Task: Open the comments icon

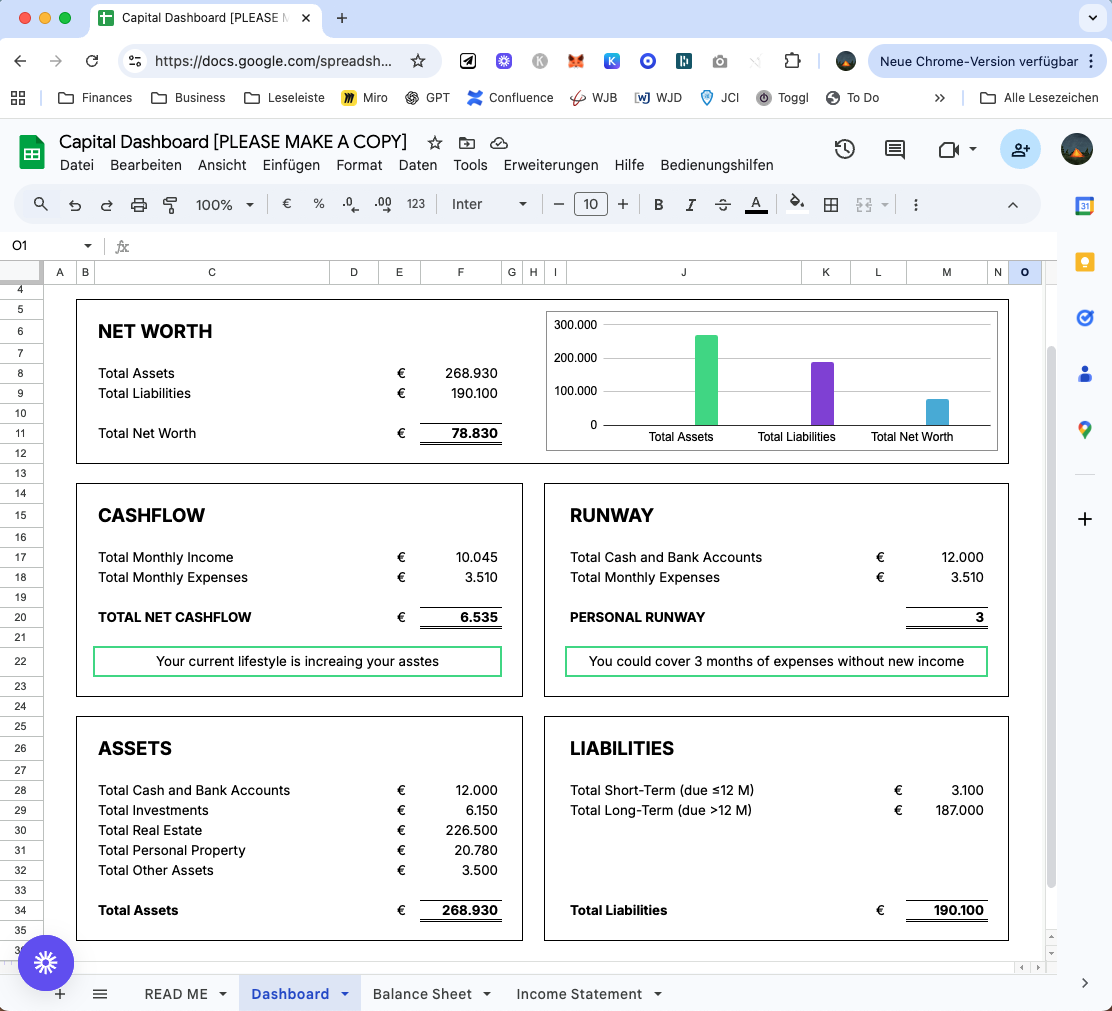Action: click(x=895, y=149)
